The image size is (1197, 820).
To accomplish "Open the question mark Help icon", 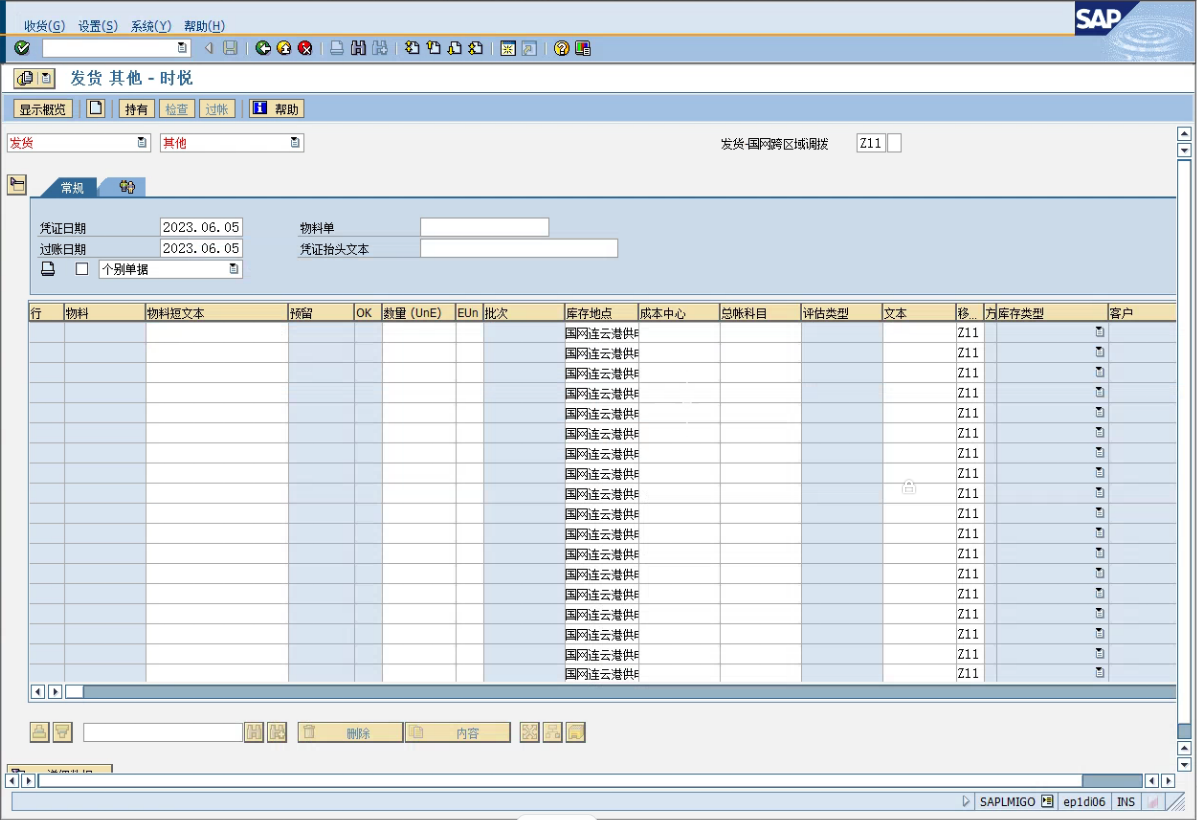I will click(562, 48).
